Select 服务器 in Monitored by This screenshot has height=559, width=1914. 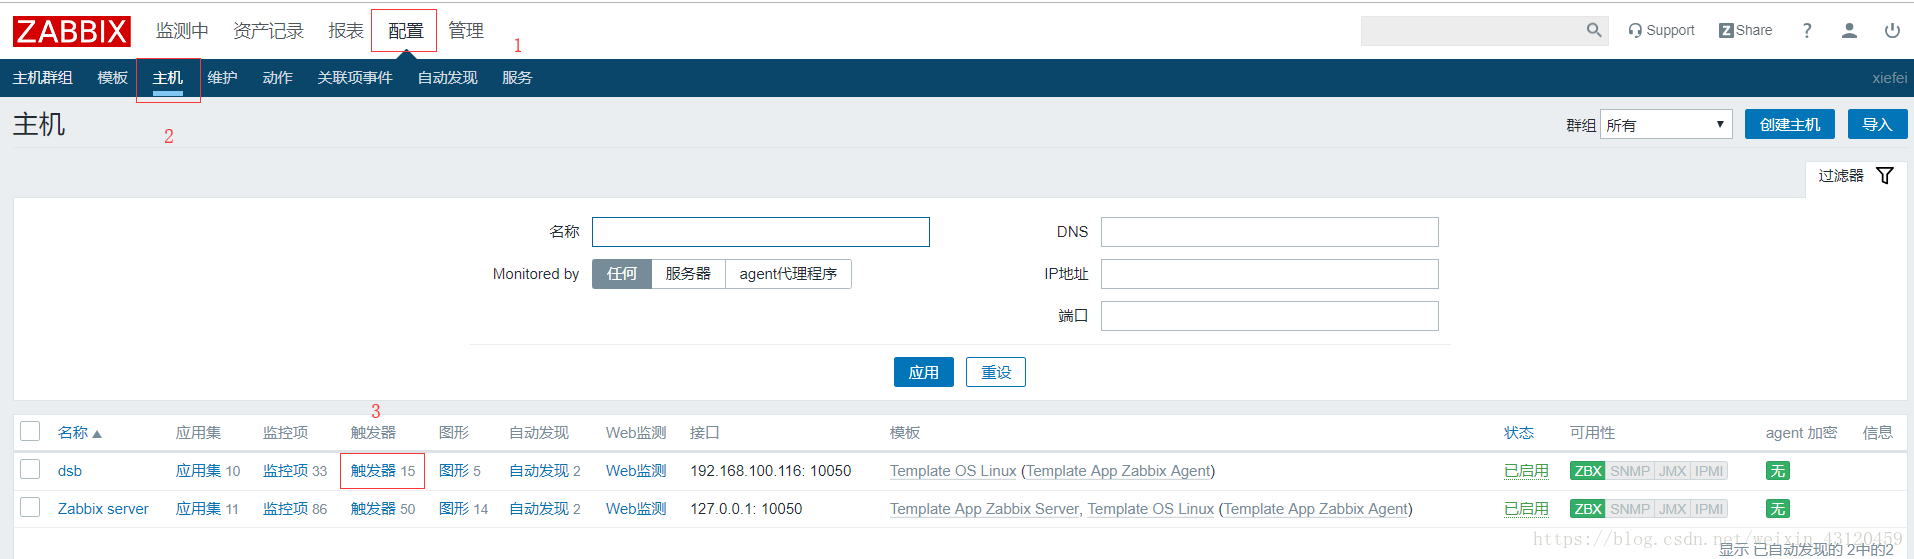tap(688, 274)
